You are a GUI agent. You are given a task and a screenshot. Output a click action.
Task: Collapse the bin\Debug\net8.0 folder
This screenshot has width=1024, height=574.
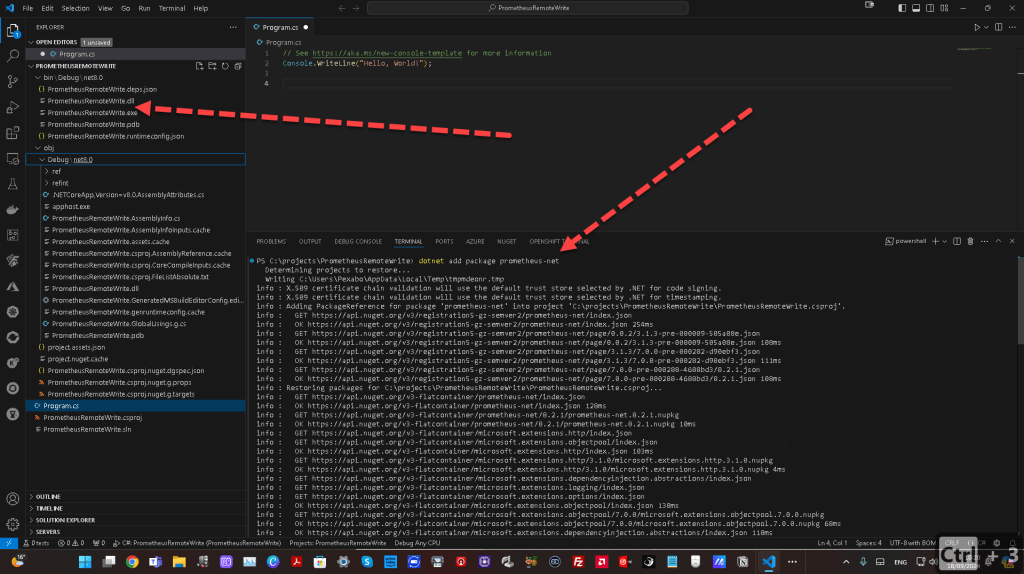pos(135,78)
